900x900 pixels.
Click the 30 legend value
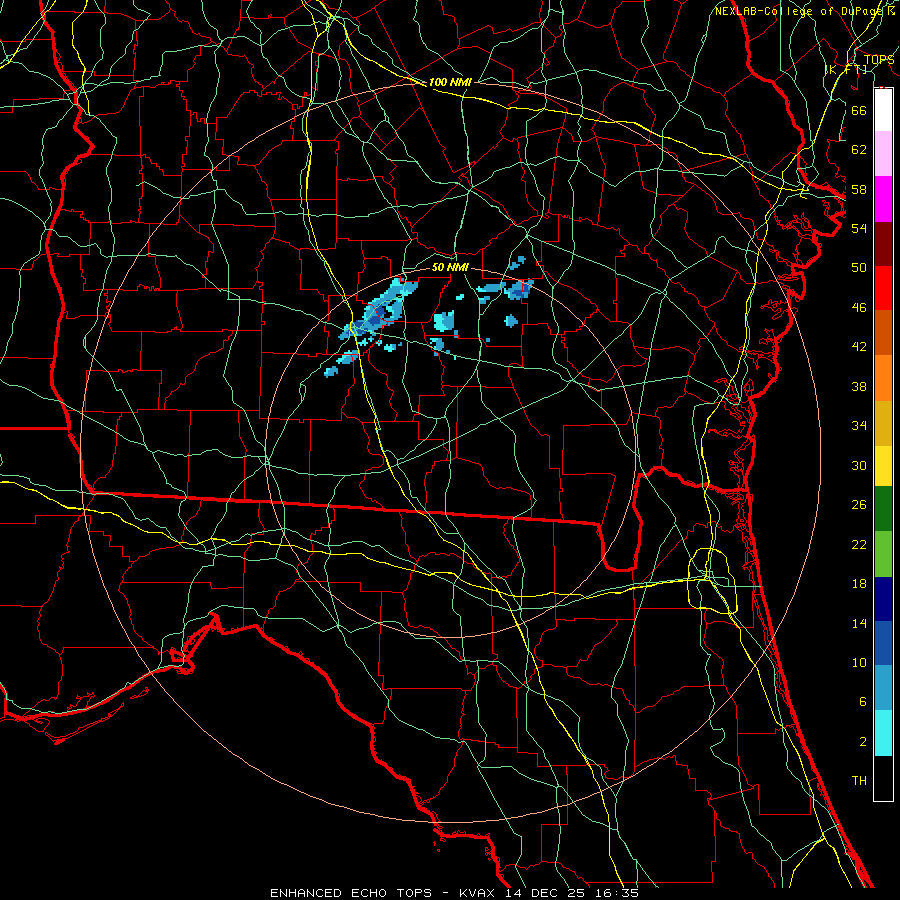pos(859,465)
